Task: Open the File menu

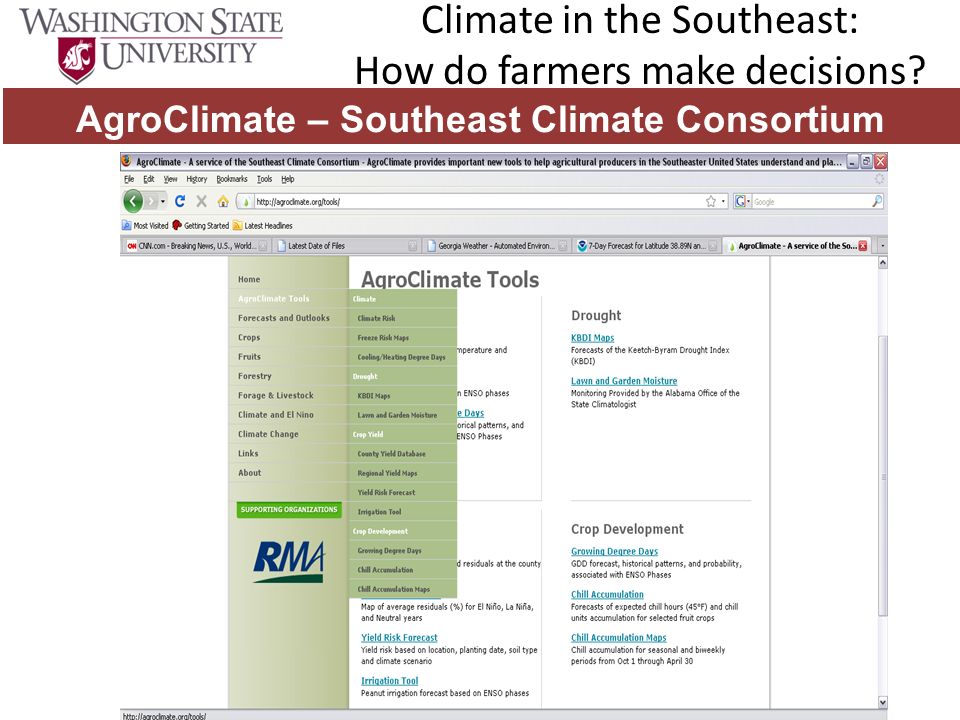Action: point(129,179)
